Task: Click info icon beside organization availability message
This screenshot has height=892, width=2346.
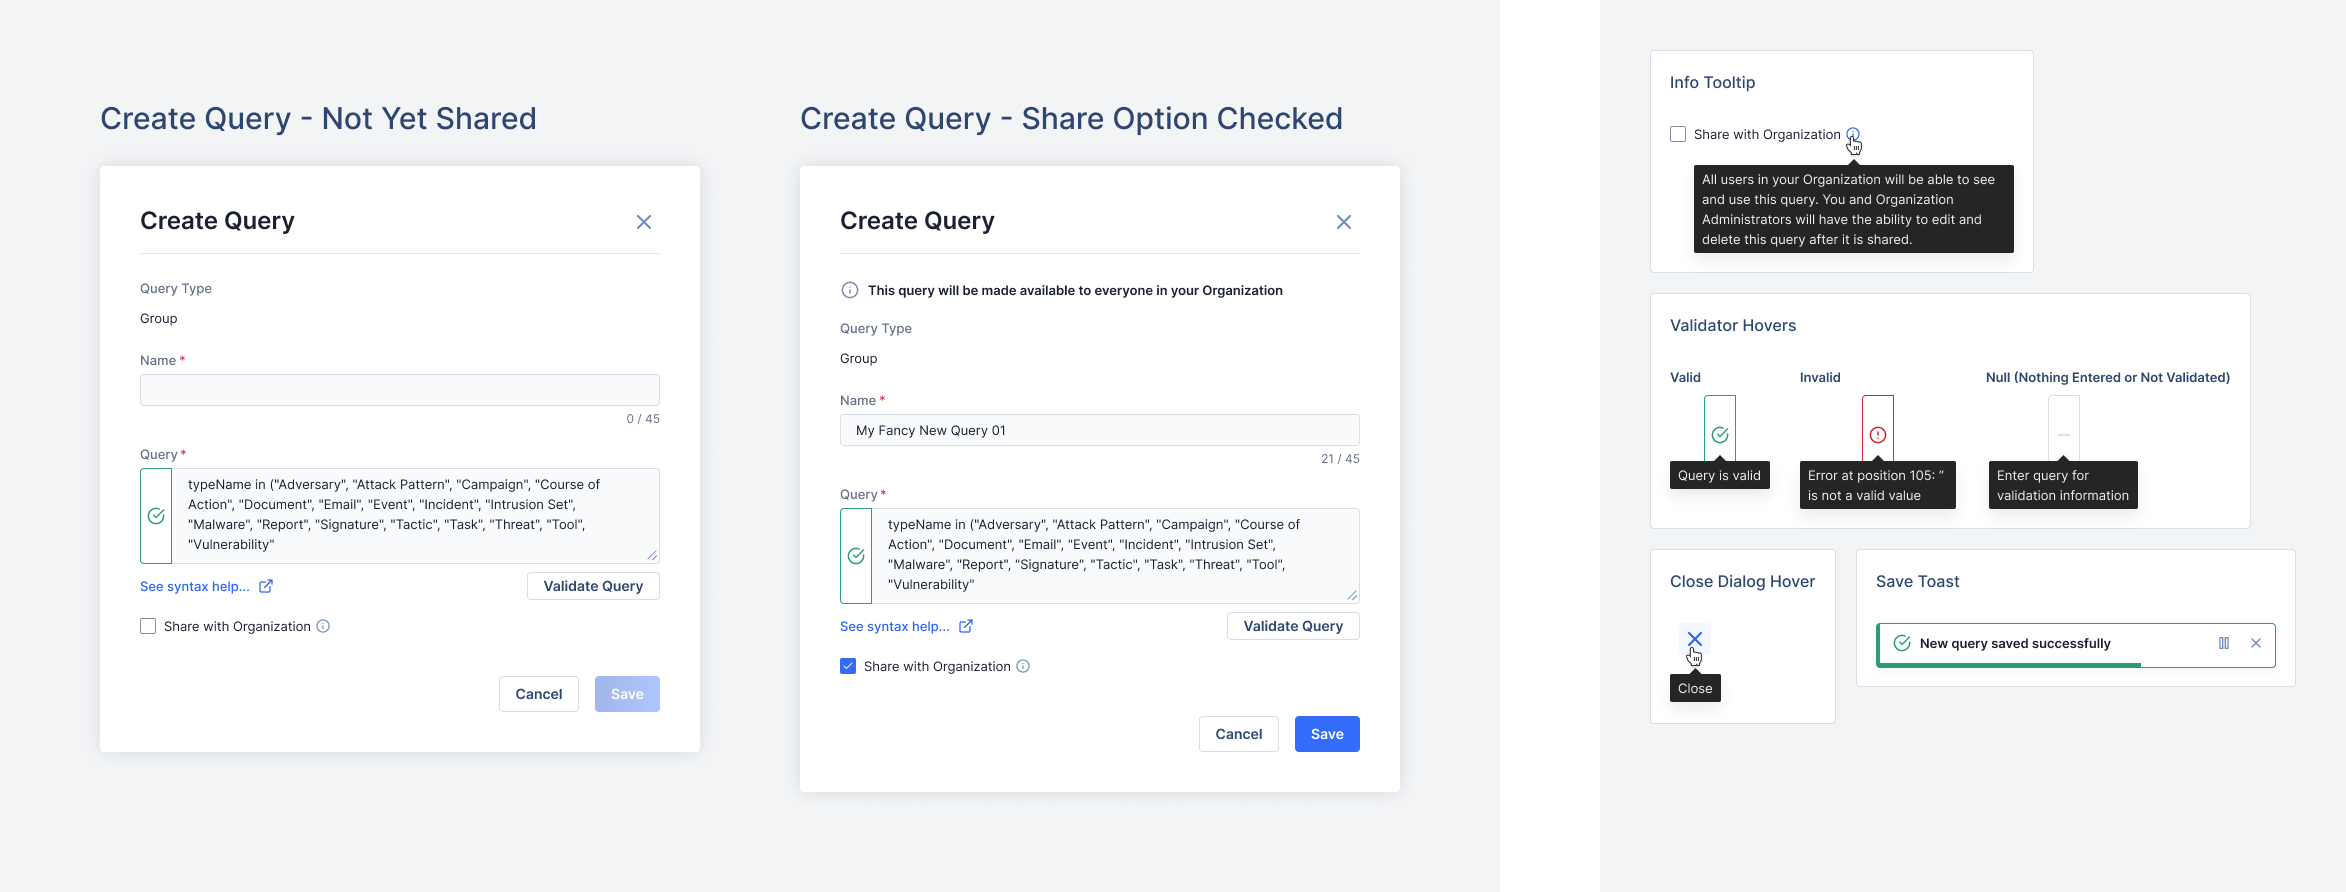Action: coord(850,291)
